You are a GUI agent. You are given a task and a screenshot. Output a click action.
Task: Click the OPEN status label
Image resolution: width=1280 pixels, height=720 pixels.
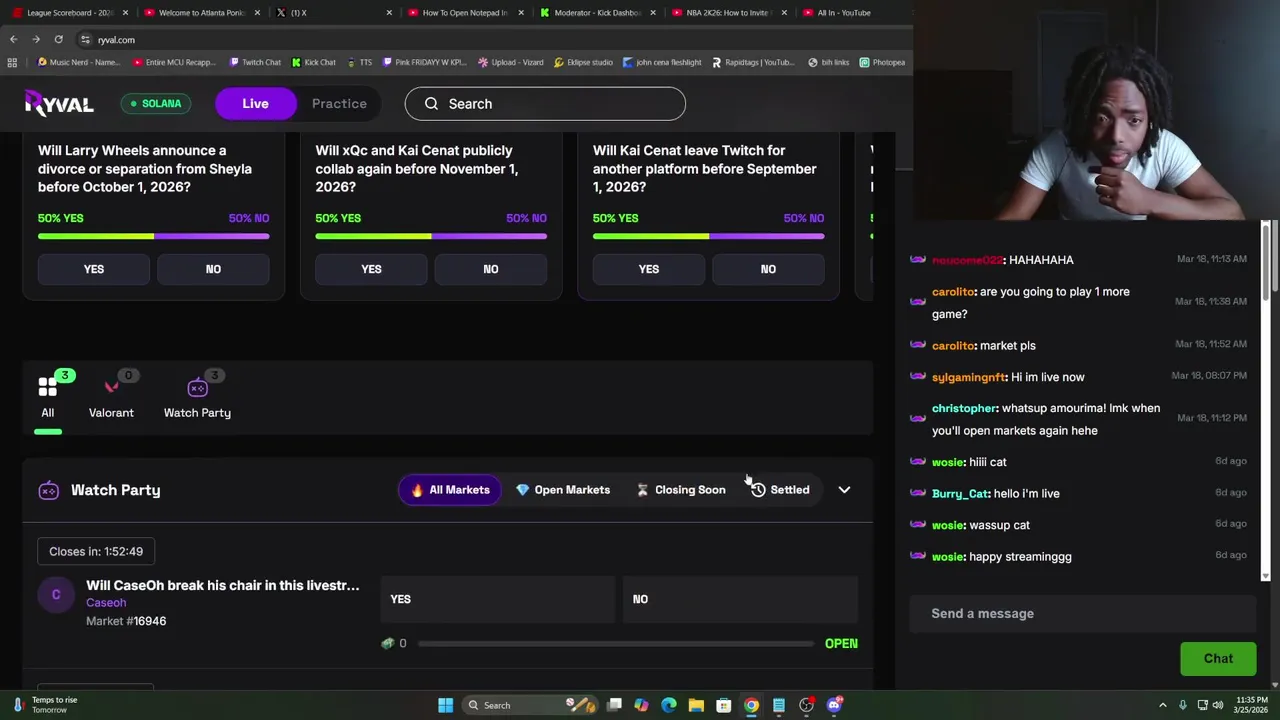[841, 644]
